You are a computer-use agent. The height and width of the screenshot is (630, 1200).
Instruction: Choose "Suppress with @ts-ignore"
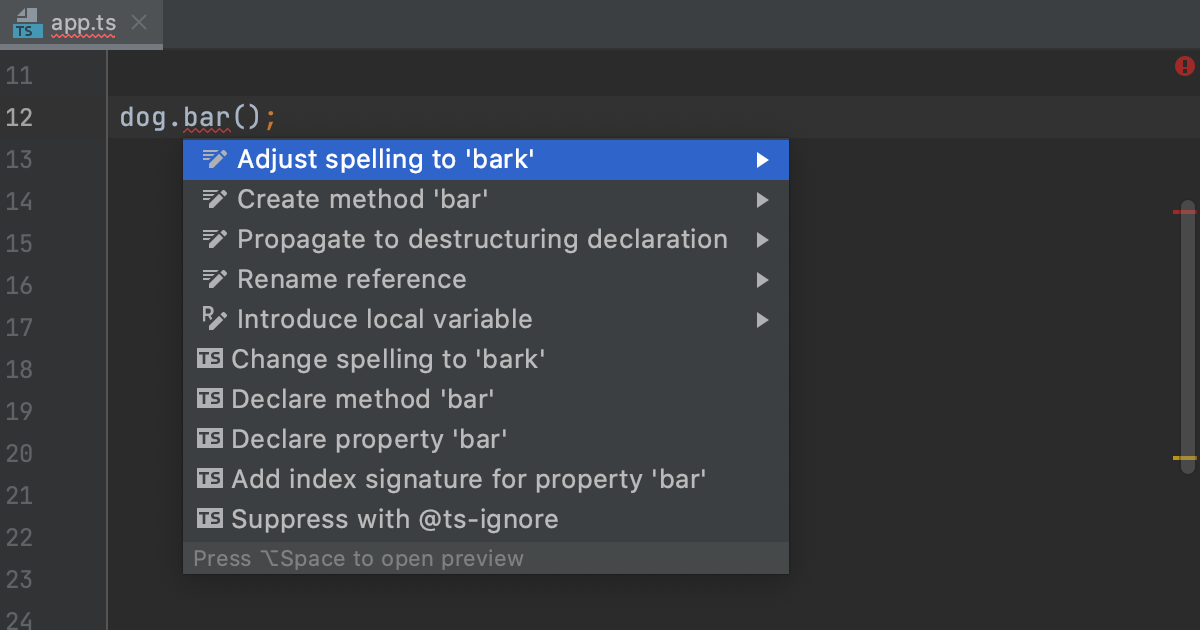(x=395, y=518)
